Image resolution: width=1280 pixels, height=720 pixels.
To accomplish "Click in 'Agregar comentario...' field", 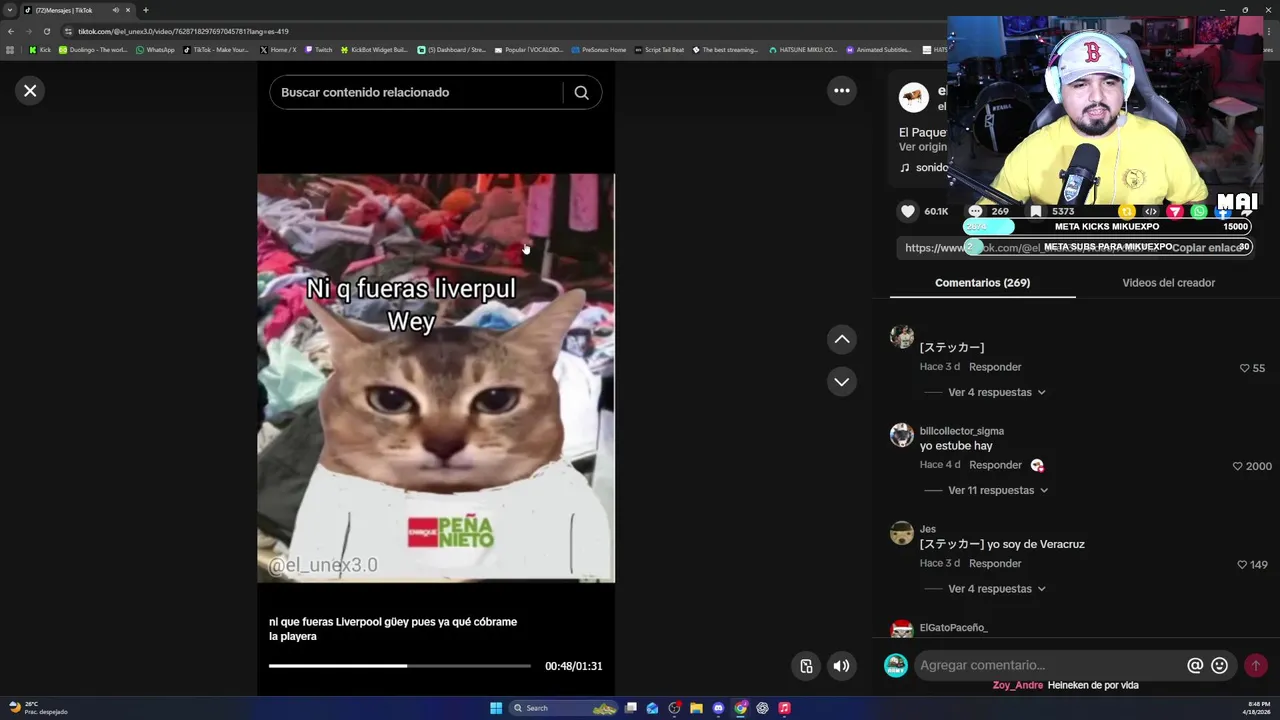I will (1048, 666).
